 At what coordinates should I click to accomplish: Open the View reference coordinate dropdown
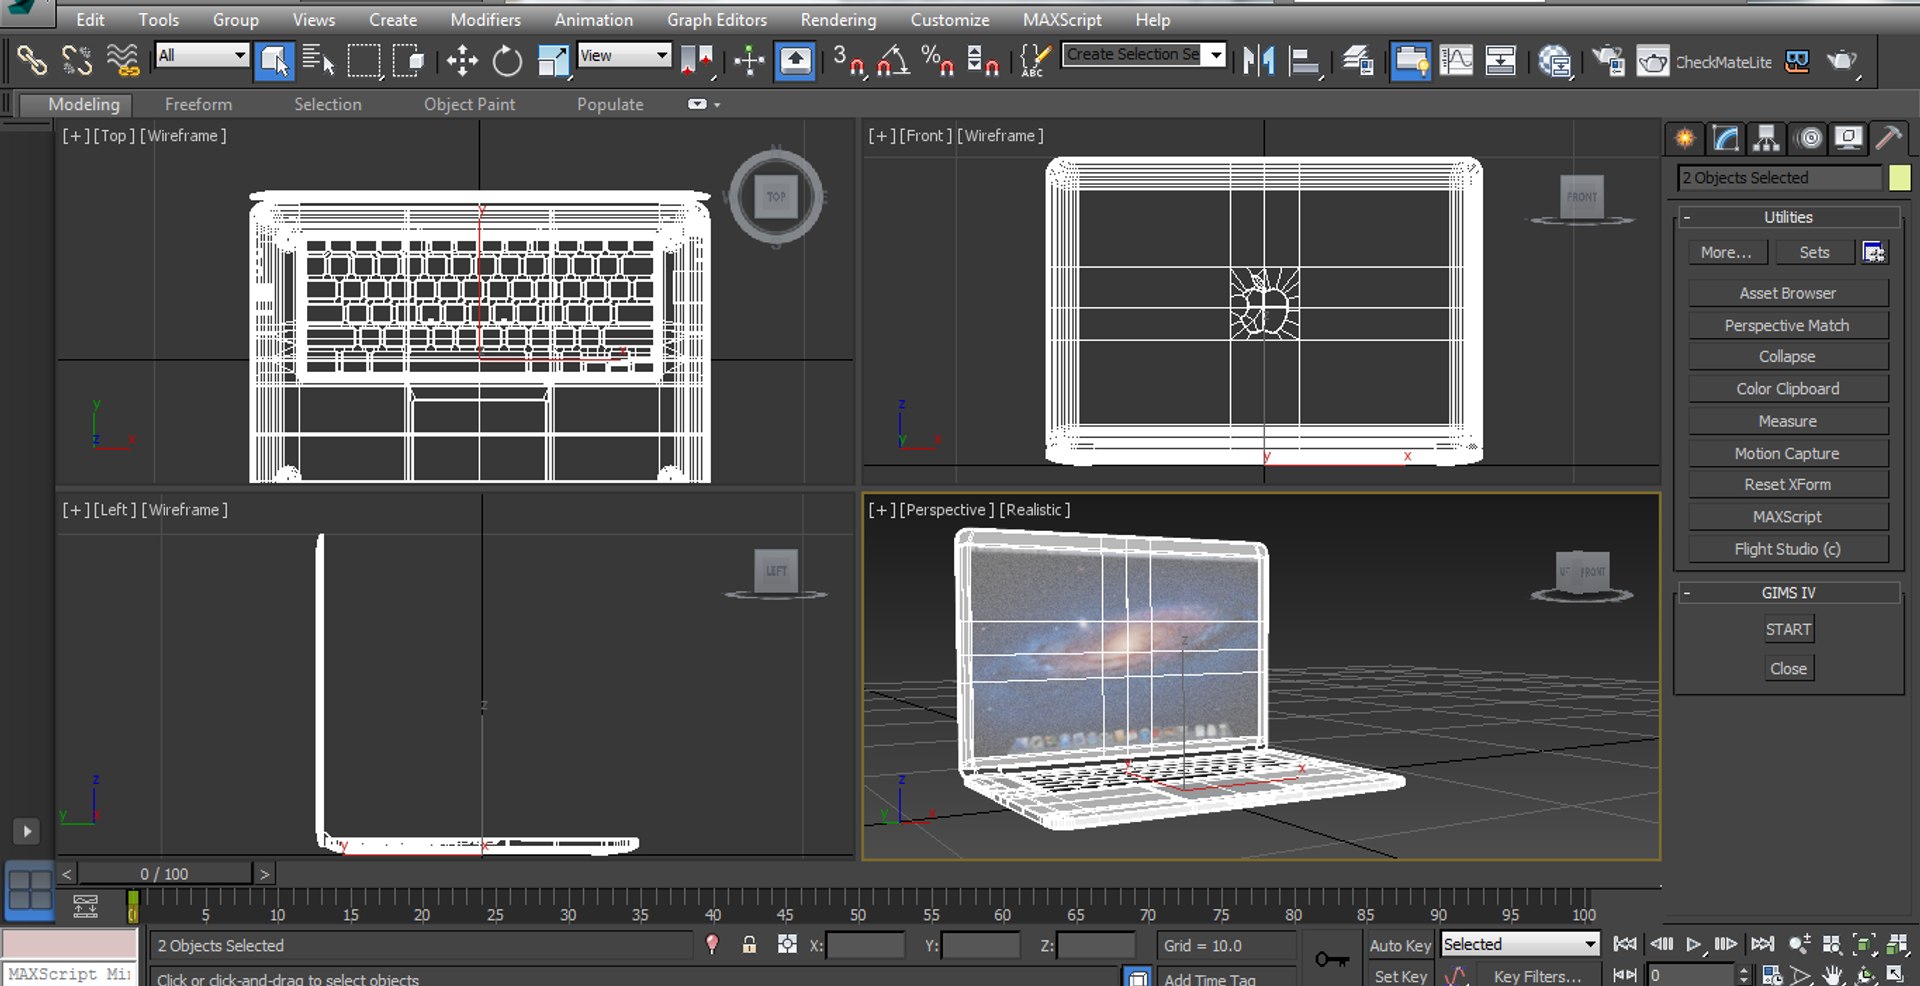click(x=624, y=55)
